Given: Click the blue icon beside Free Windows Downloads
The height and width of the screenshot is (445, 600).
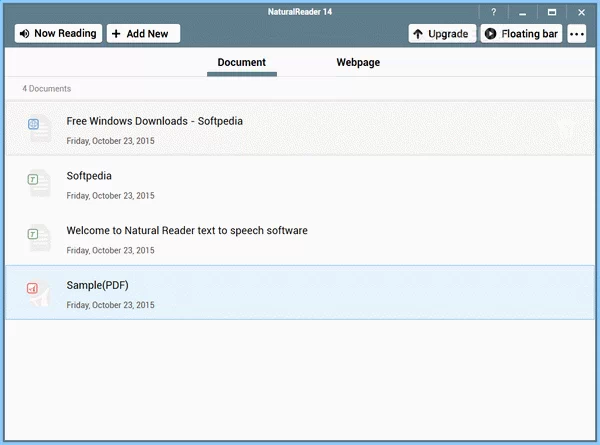Looking at the screenshot, I should 33,124.
